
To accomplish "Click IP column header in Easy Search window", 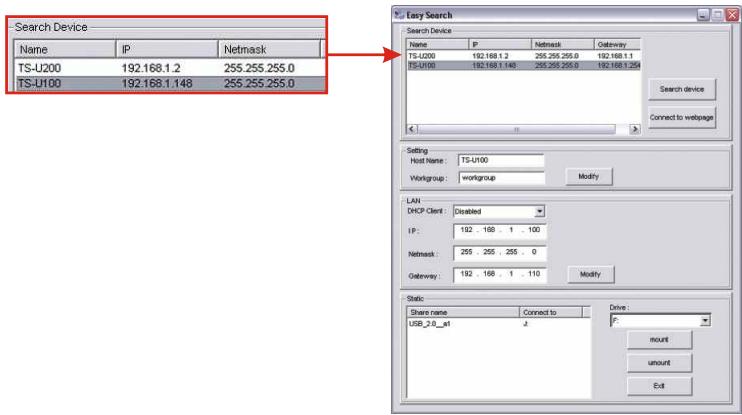I will pyautogui.click(x=500, y=44).
